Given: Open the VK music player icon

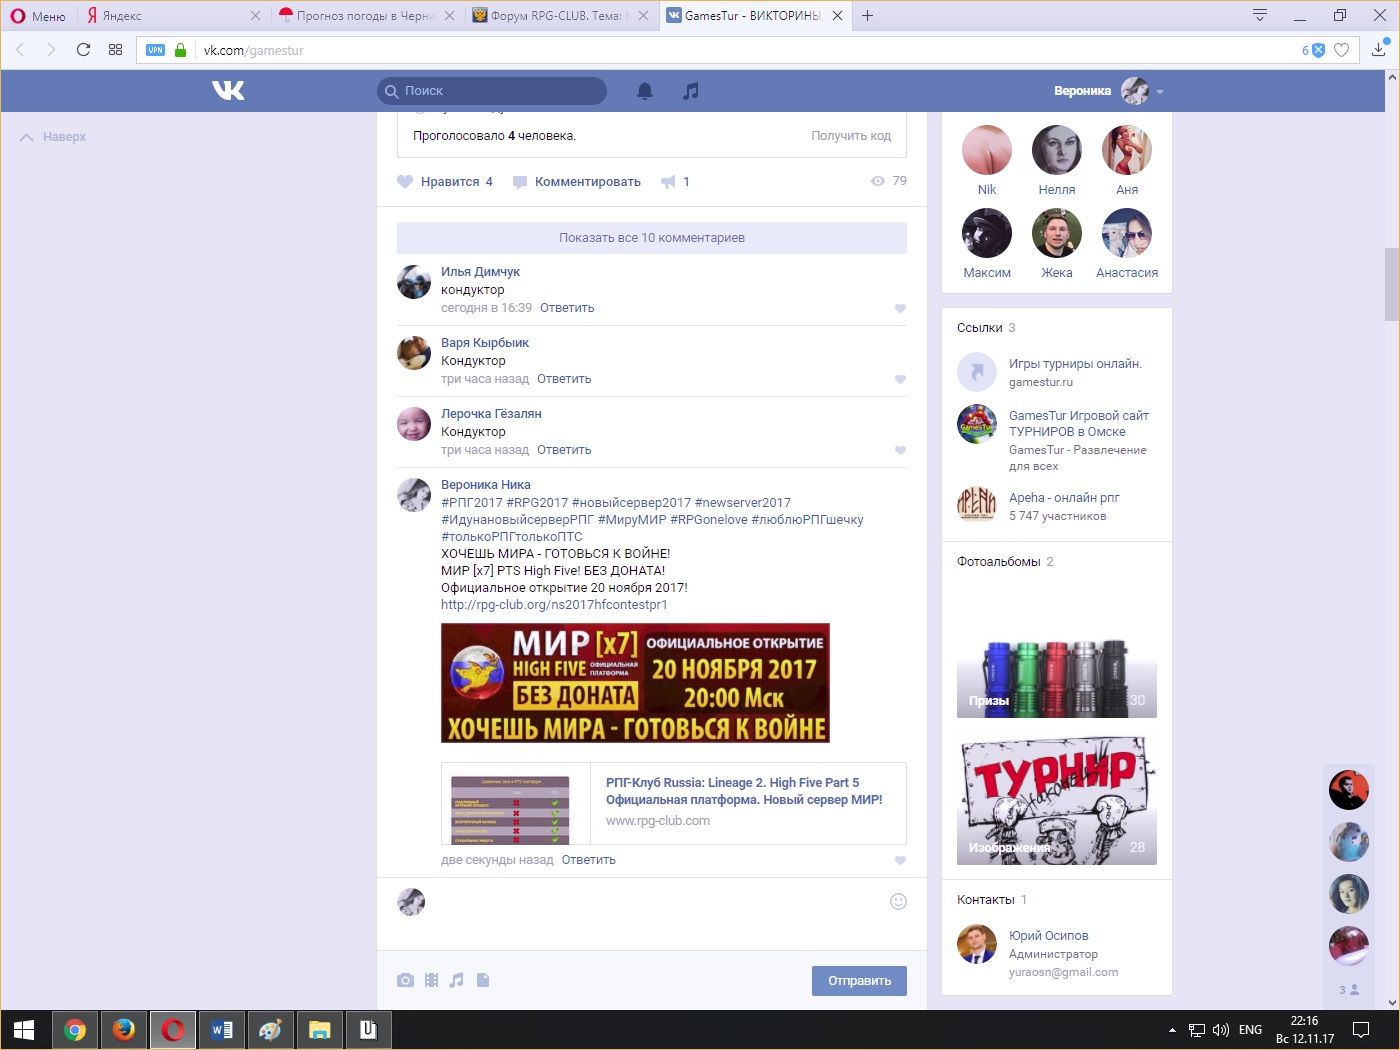Looking at the screenshot, I should (690, 91).
